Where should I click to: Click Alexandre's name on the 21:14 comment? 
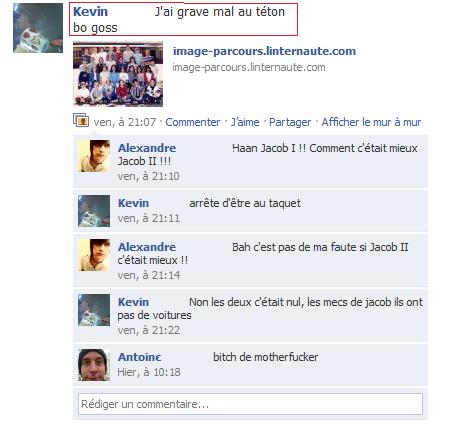[x=147, y=247]
